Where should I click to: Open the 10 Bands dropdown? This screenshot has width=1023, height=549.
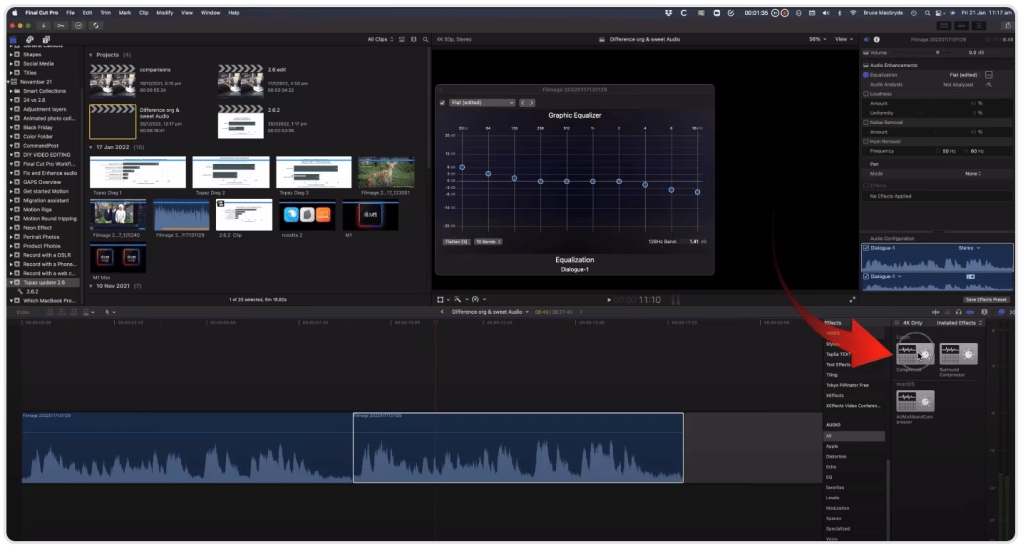(x=488, y=242)
